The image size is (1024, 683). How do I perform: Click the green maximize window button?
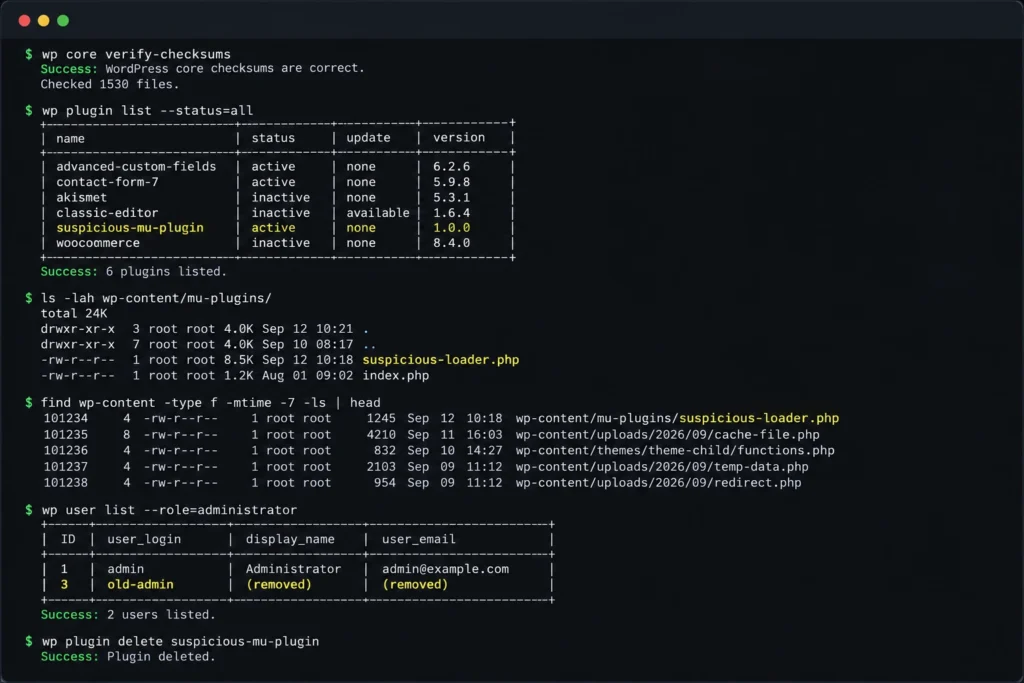click(63, 21)
